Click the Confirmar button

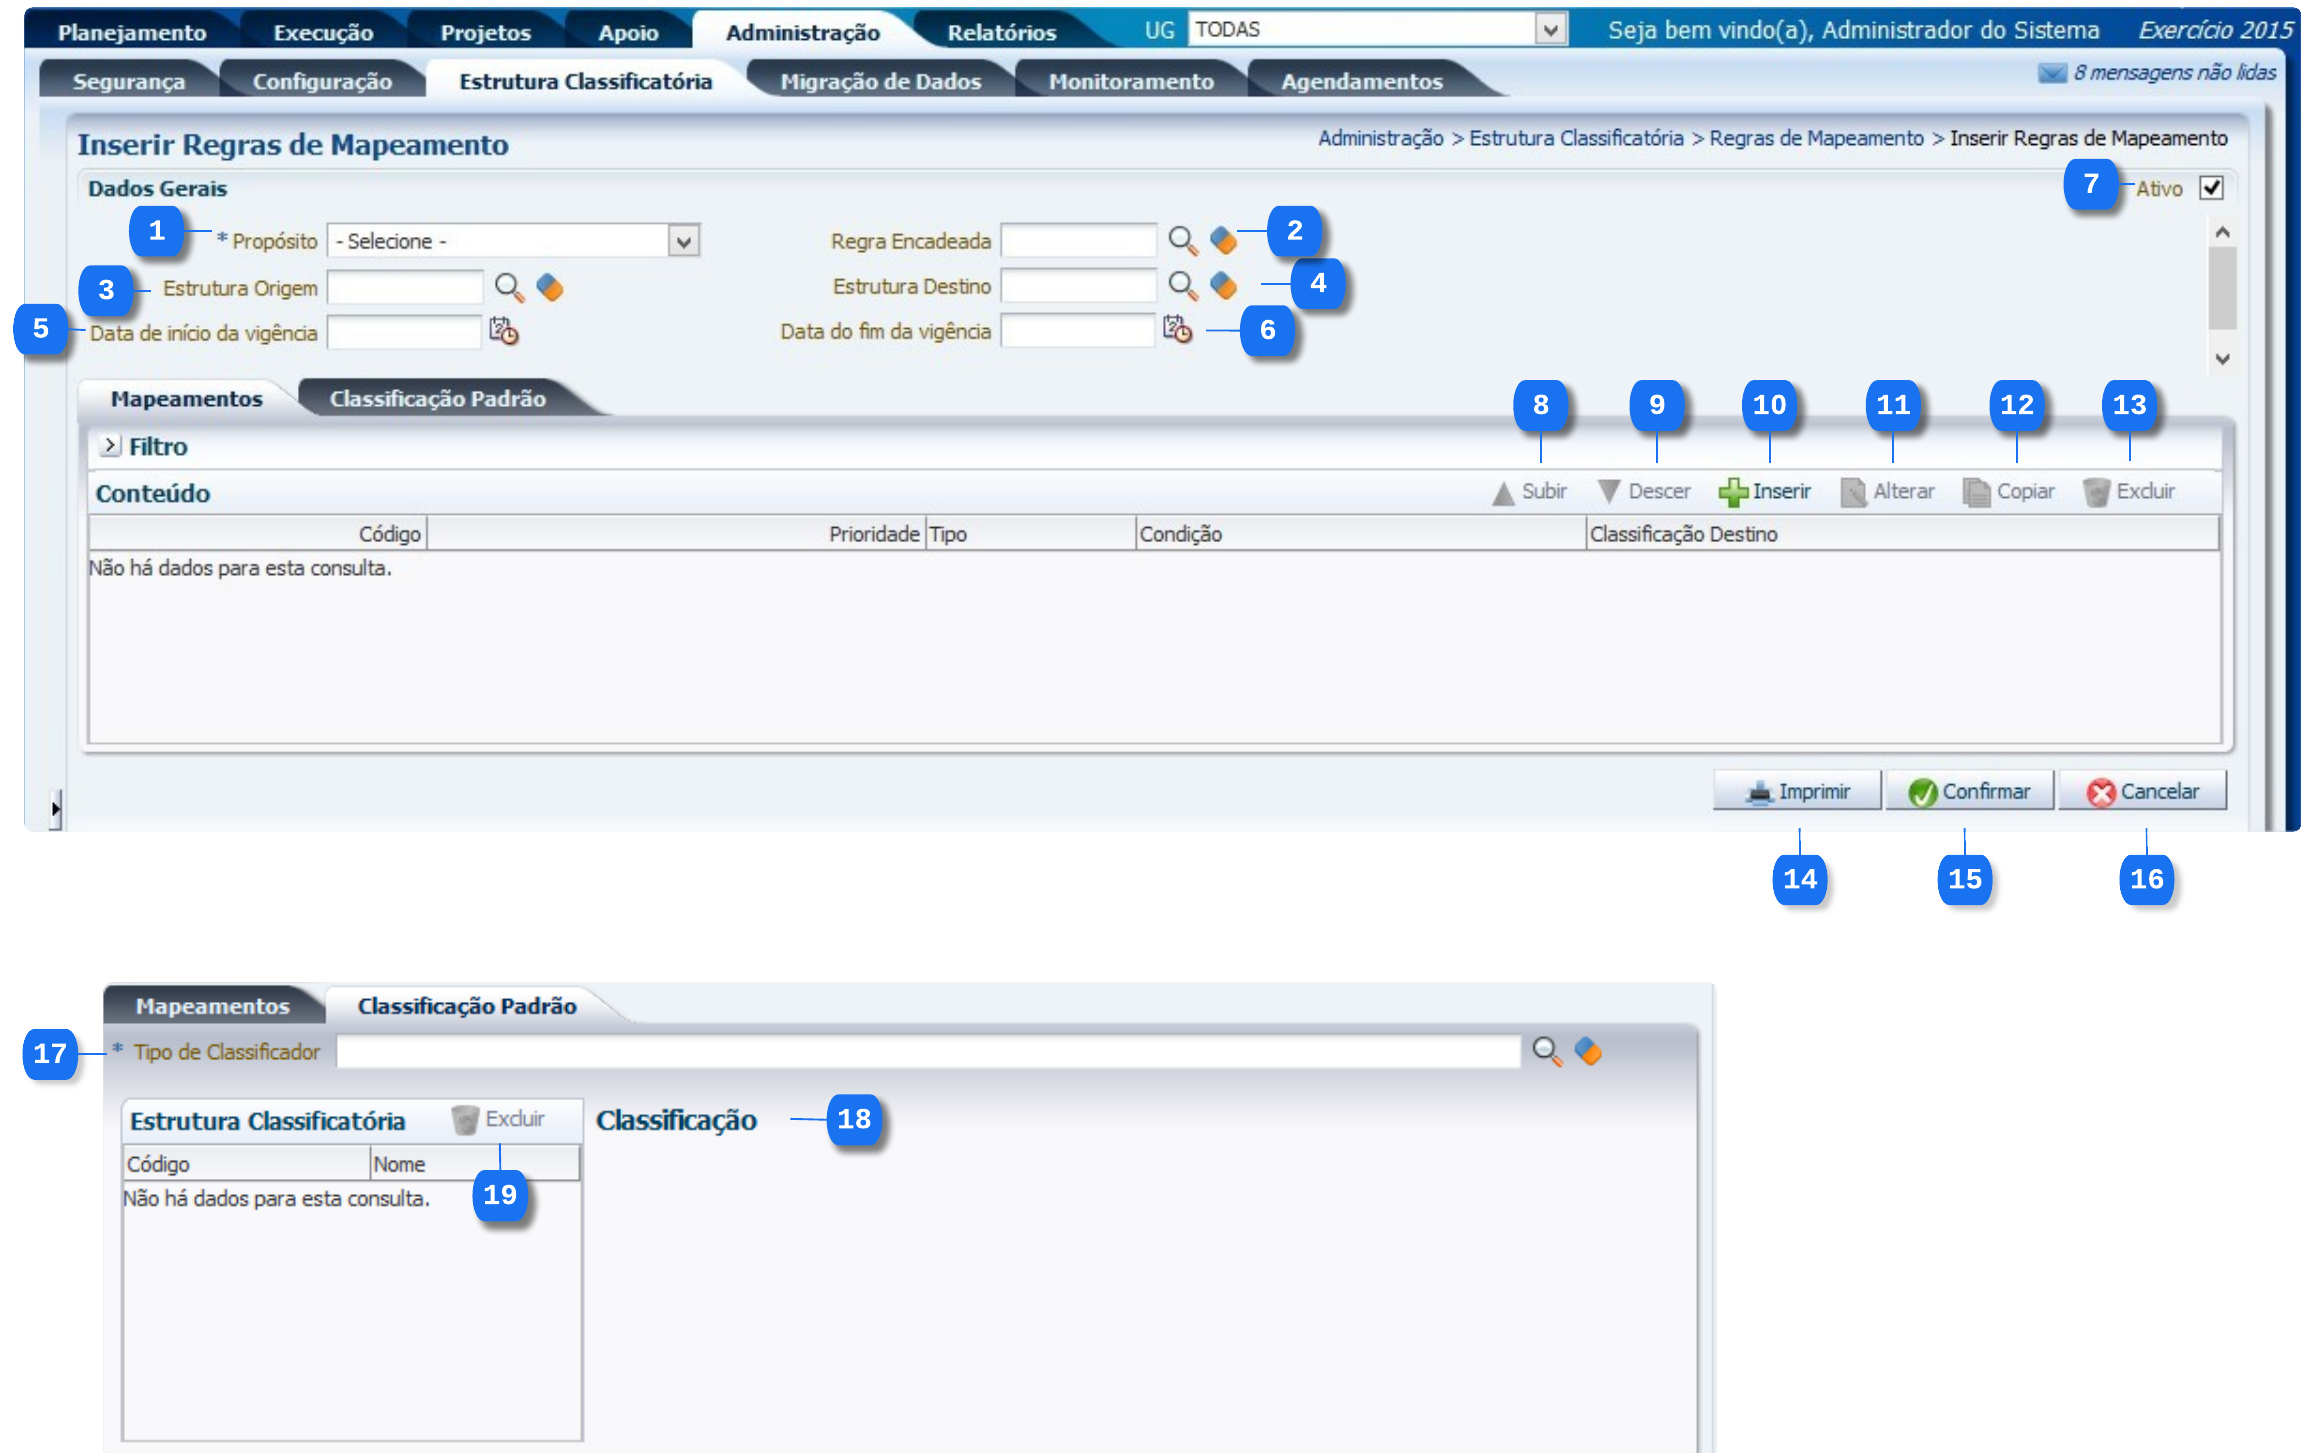click(1969, 792)
